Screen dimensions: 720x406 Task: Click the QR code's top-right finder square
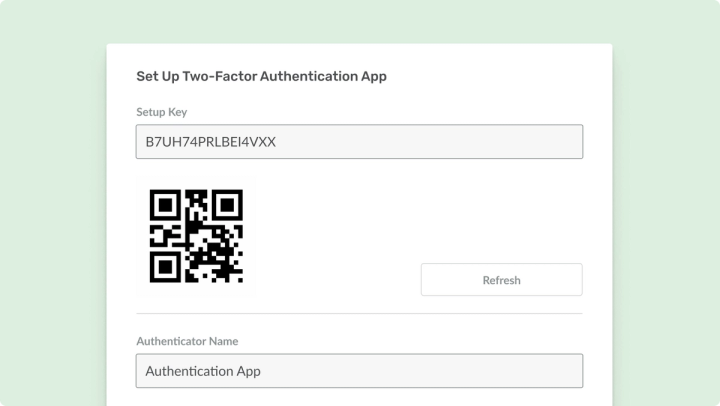point(228,204)
